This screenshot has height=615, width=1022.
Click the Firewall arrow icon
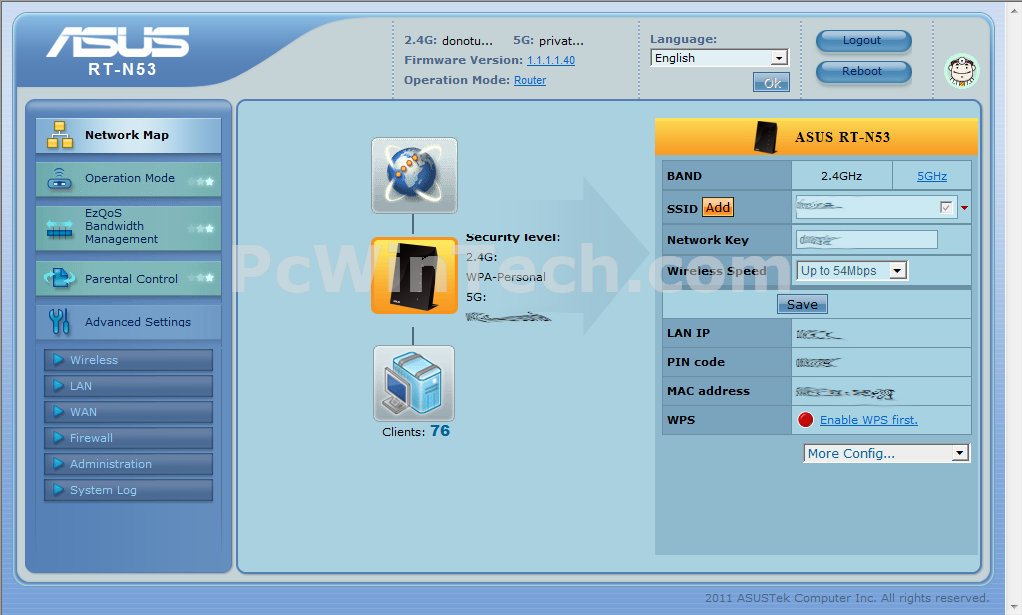point(59,438)
